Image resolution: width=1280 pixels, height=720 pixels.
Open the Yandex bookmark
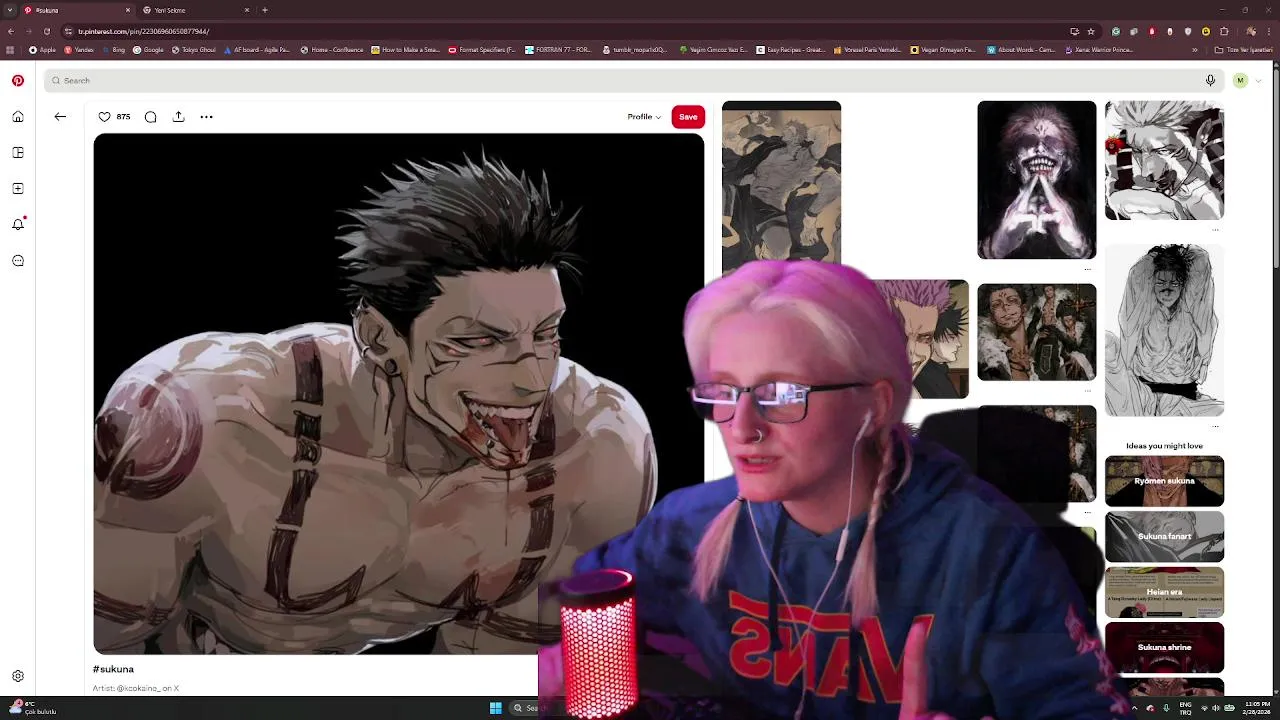click(79, 50)
